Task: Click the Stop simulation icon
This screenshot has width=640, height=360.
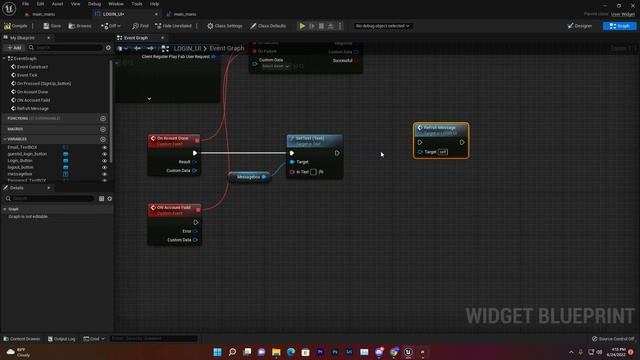Action: pyautogui.click(x=321, y=26)
